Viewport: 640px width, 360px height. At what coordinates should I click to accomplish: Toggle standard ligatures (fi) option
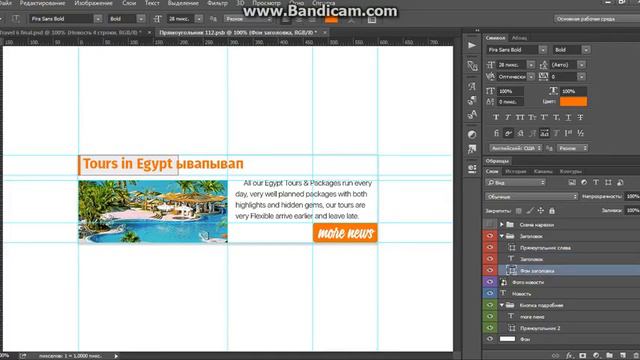pyautogui.click(x=496, y=133)
